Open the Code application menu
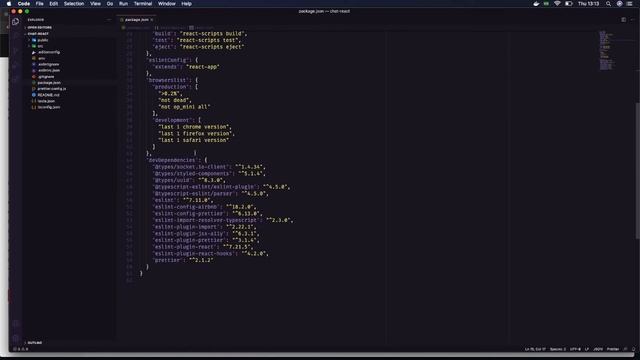The image size is (640, 360). [x=24, y=4]
